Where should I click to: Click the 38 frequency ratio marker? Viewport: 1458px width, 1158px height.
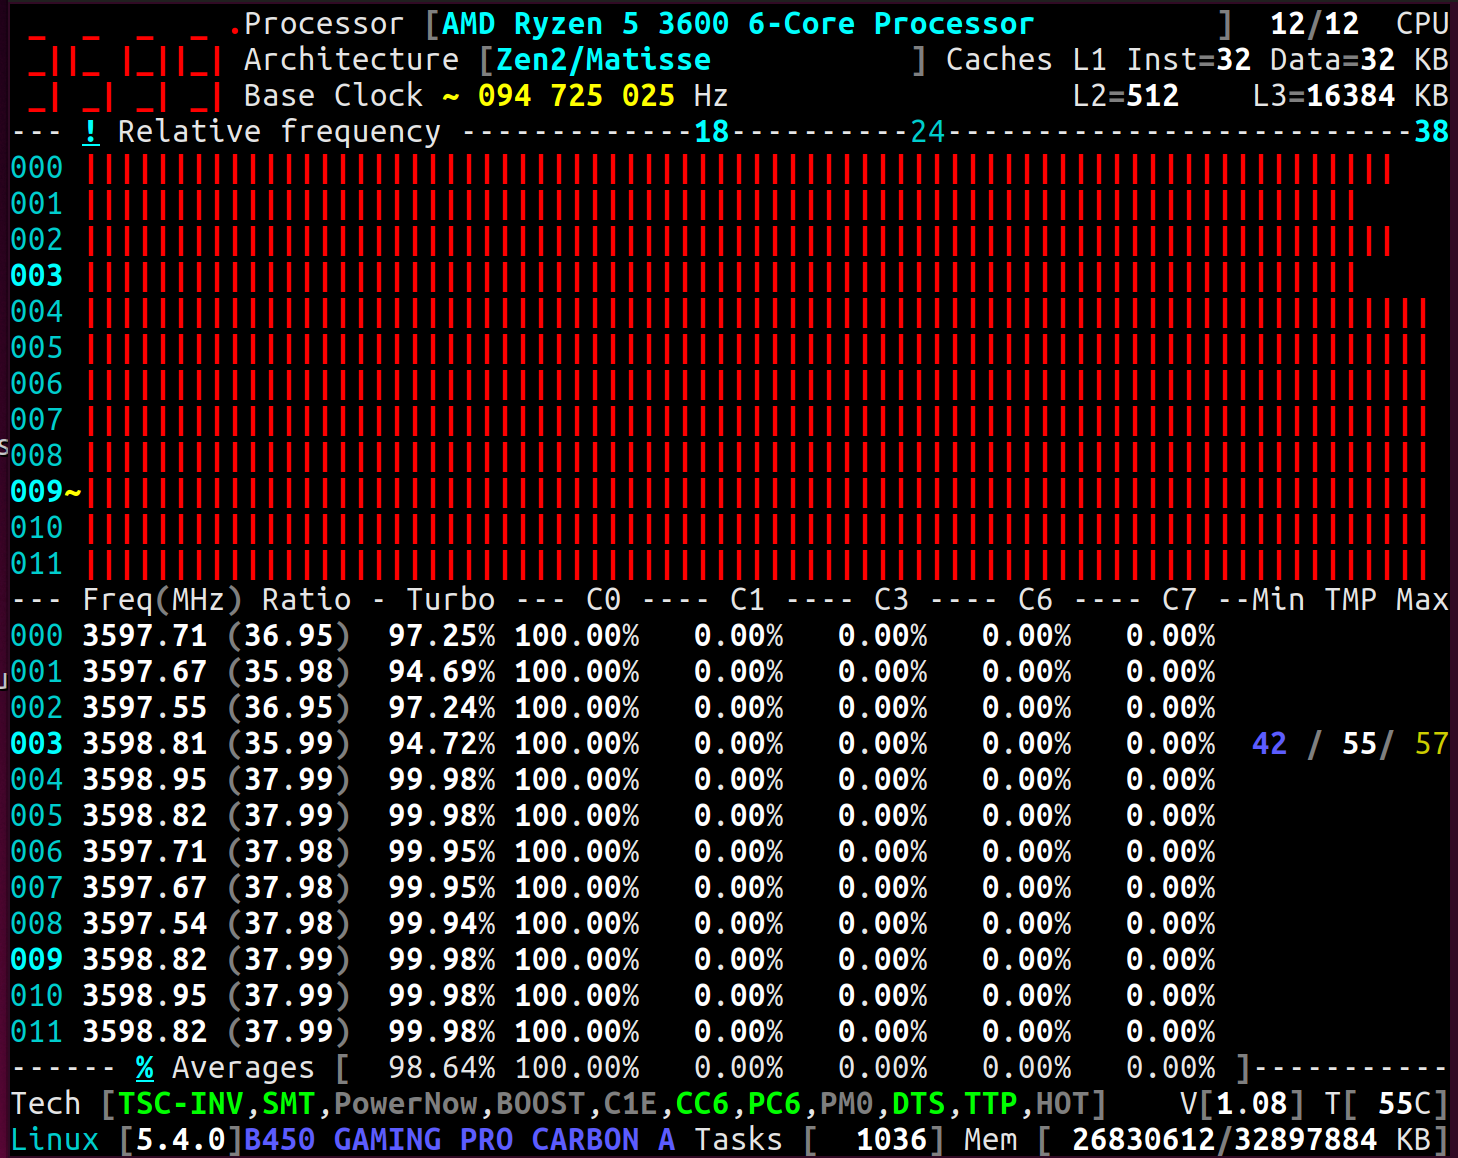click(1431, 132)
